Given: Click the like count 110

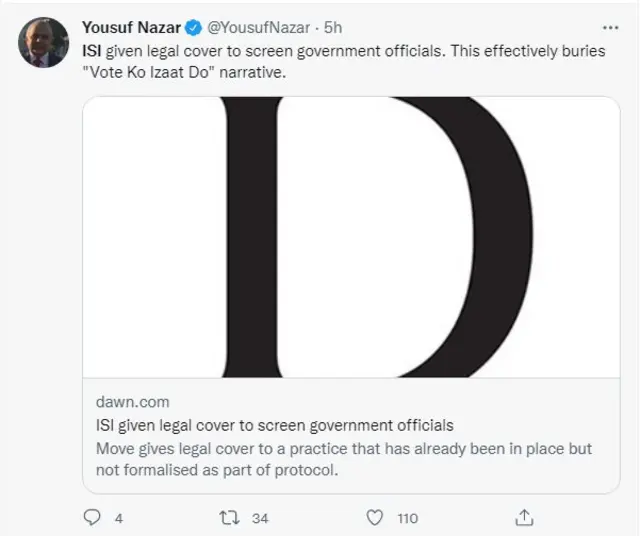Looking at the screenshot, I should tap(407, 518).
